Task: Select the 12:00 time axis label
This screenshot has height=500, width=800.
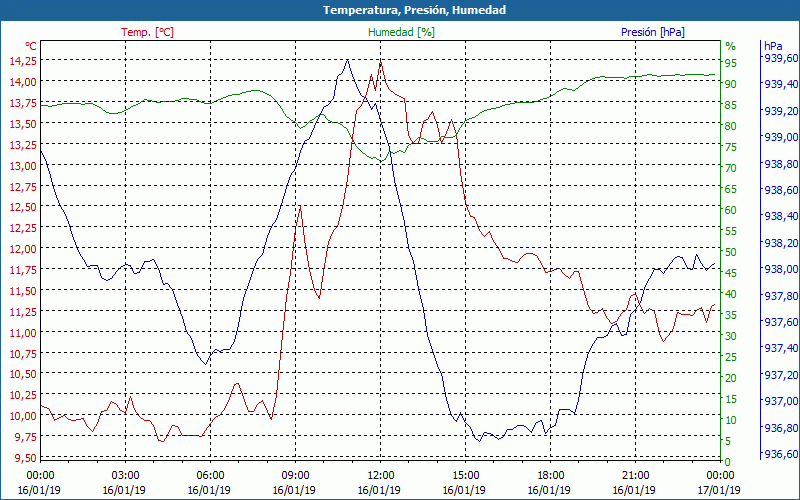Action: tap(380, 476)
